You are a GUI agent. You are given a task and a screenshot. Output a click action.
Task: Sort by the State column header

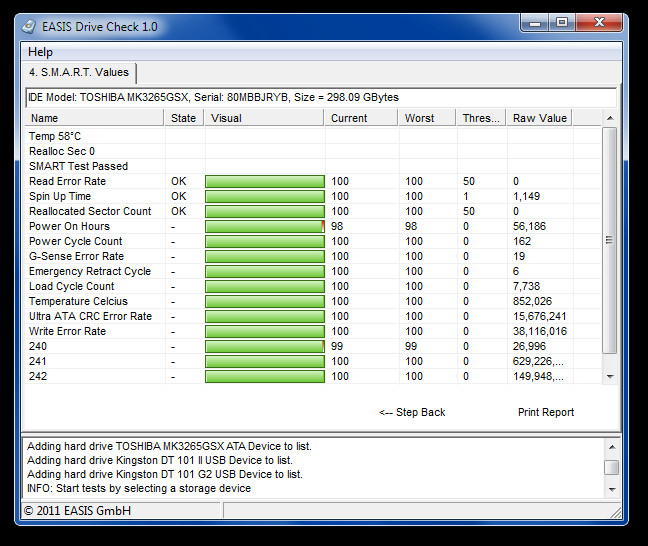184,118
